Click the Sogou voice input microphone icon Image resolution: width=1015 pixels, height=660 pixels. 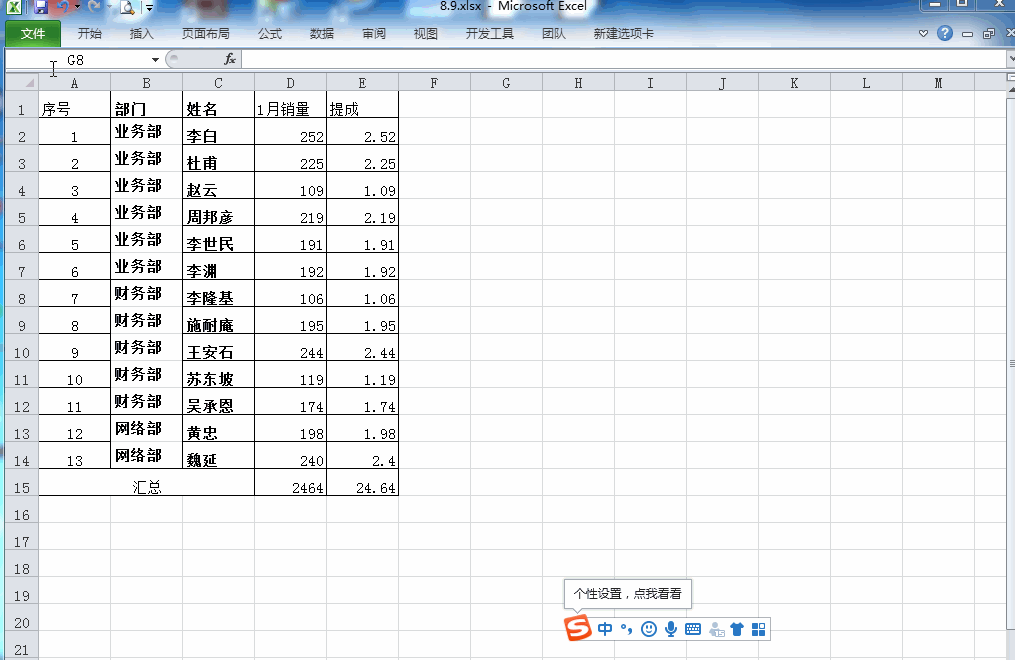point(670,628)
